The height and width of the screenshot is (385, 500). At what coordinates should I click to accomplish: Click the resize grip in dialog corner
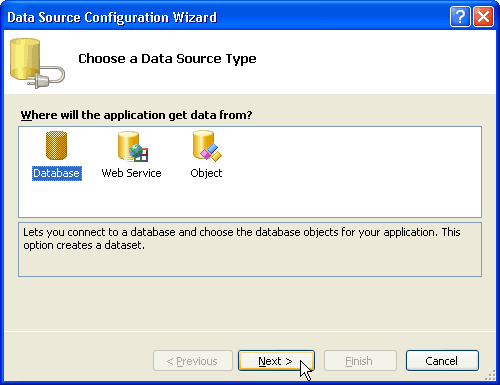(x=490, y=375)
